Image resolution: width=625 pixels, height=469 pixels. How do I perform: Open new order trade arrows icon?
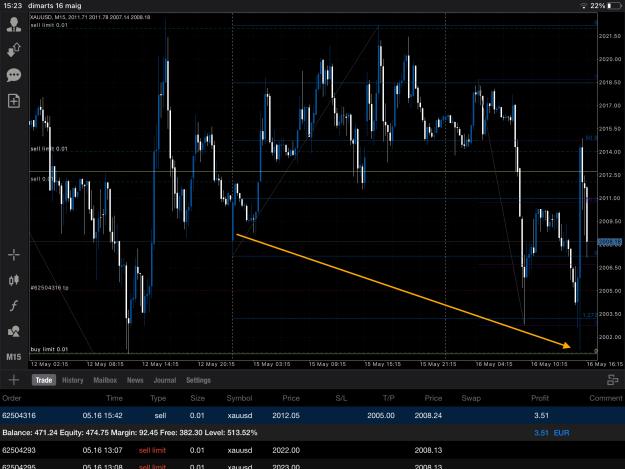(14, 50)
